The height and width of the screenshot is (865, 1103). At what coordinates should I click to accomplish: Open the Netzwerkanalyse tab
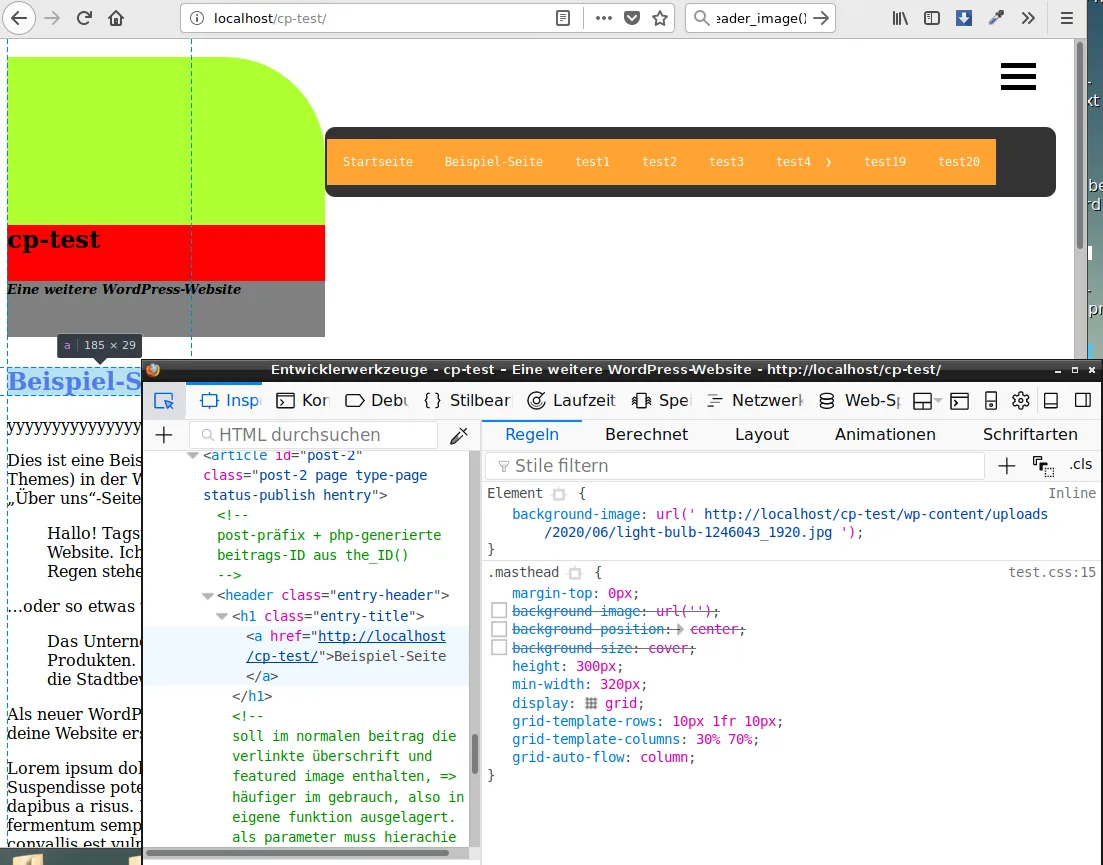754,401
